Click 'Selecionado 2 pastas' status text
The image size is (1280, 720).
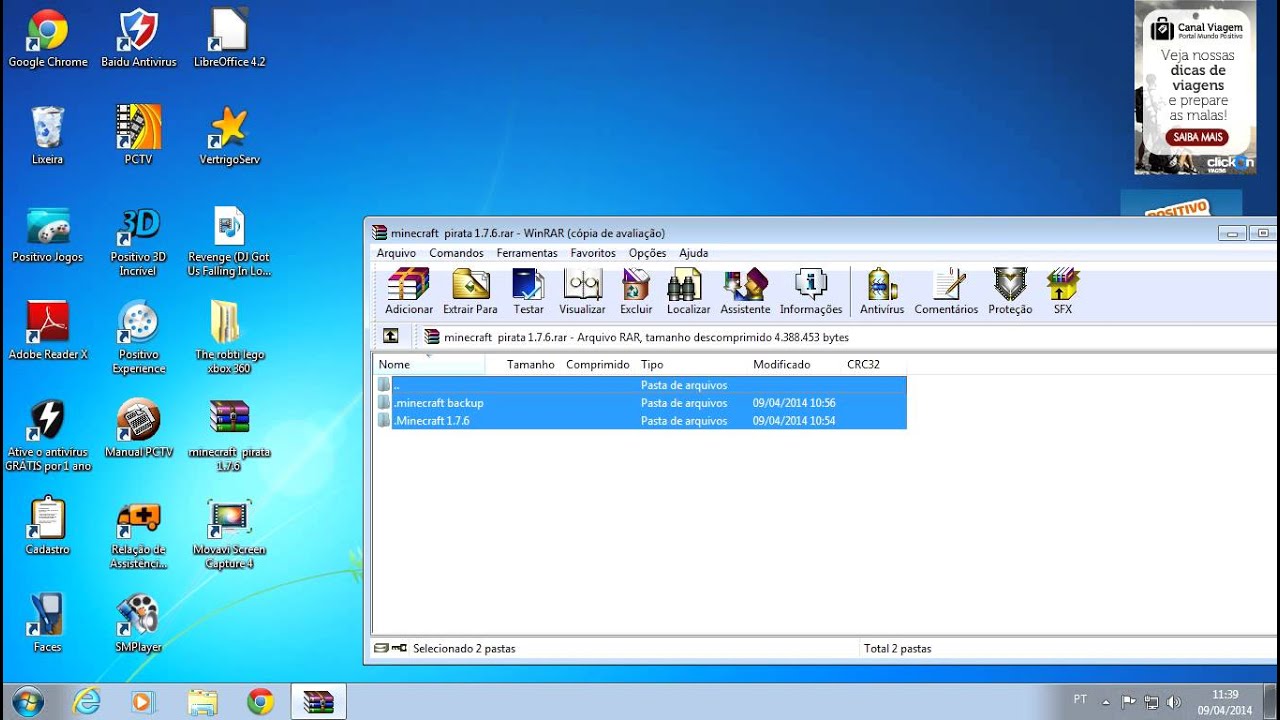[464, 648]
